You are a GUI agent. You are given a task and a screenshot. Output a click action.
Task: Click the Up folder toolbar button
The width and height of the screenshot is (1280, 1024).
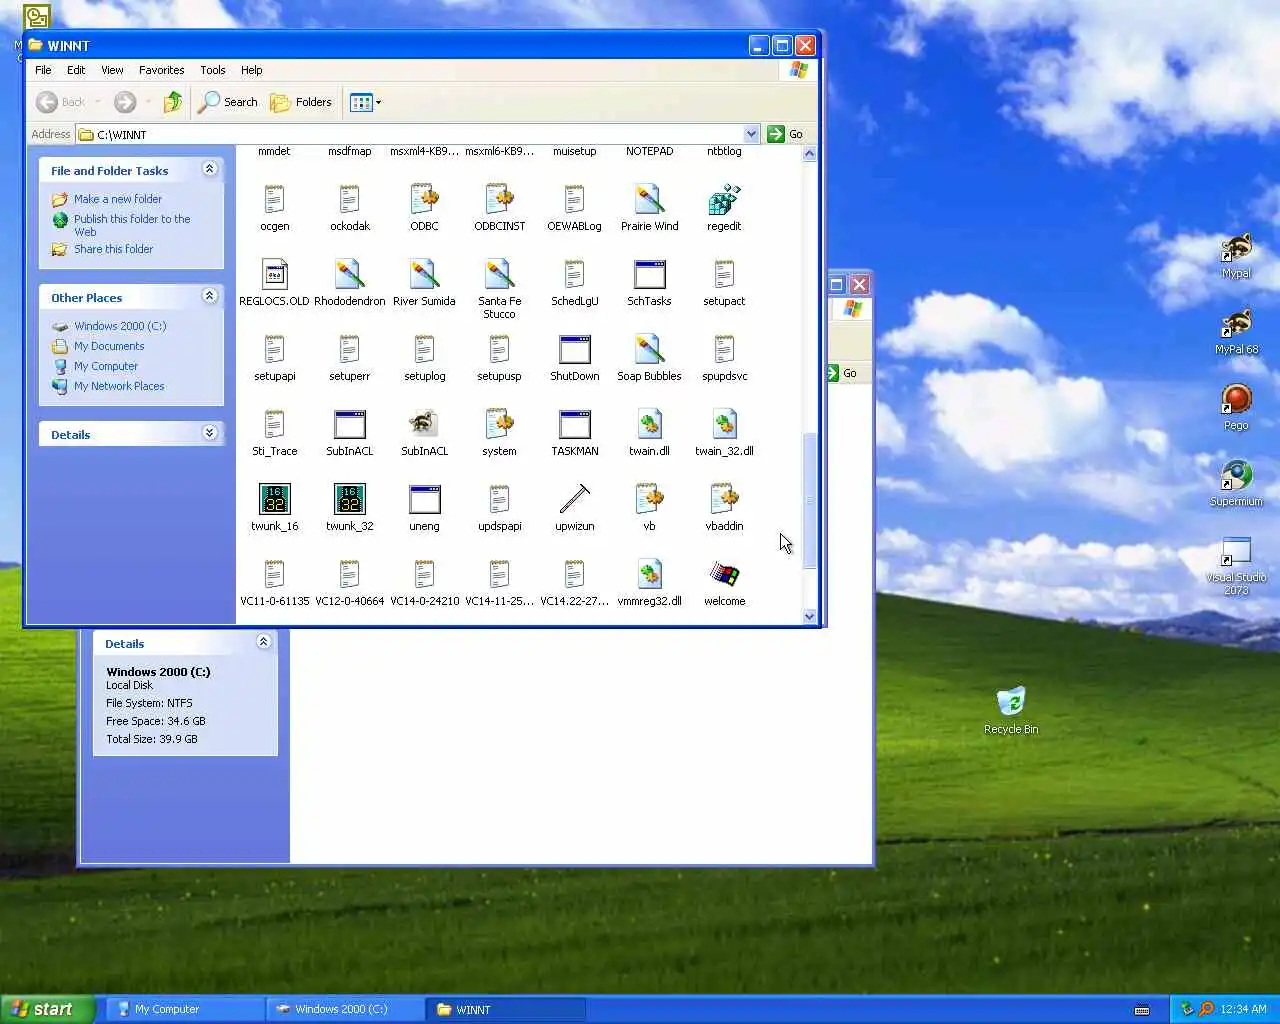173,102
